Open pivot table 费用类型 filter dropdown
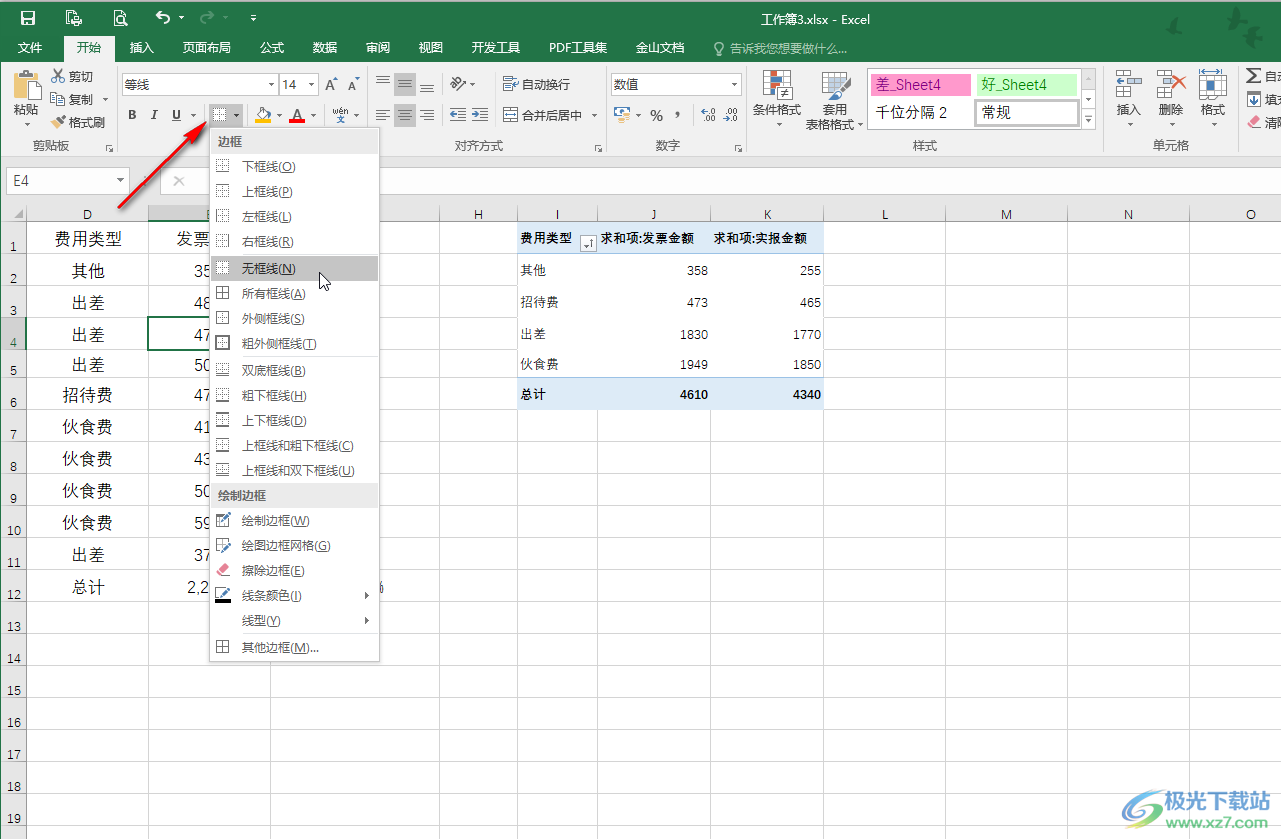 click(587, 242)
